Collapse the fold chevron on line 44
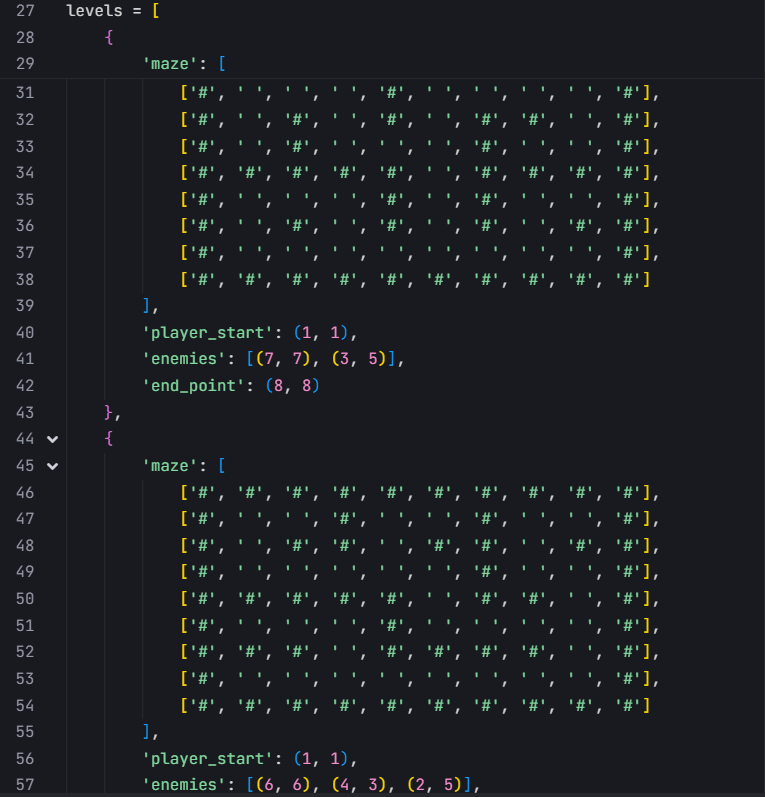 coord(52,439)
